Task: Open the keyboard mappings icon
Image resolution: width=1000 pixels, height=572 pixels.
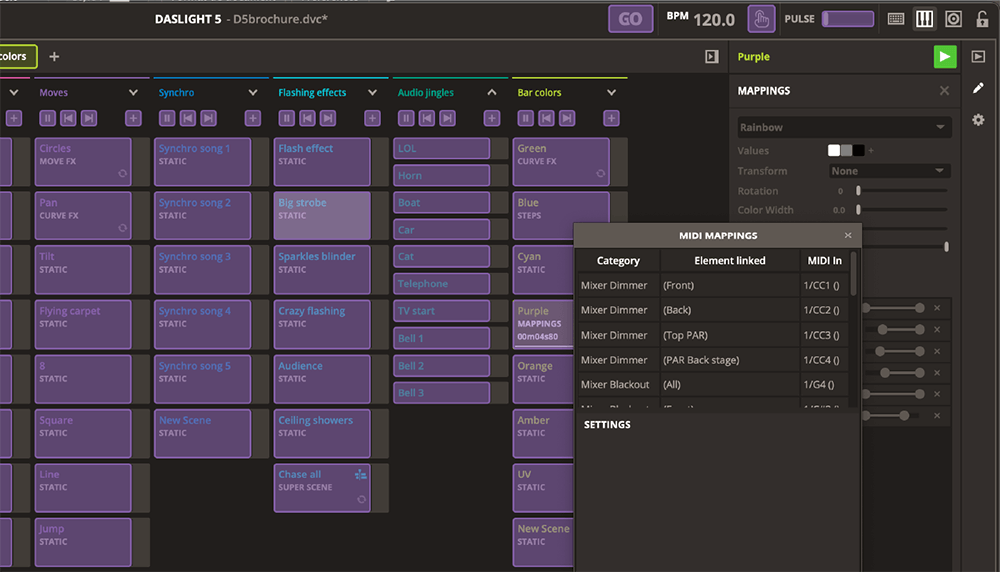Action: tap(896, 19)
